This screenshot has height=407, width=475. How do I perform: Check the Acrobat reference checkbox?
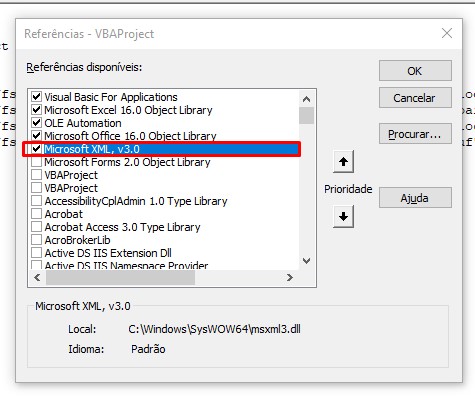(x=36, y=214)
